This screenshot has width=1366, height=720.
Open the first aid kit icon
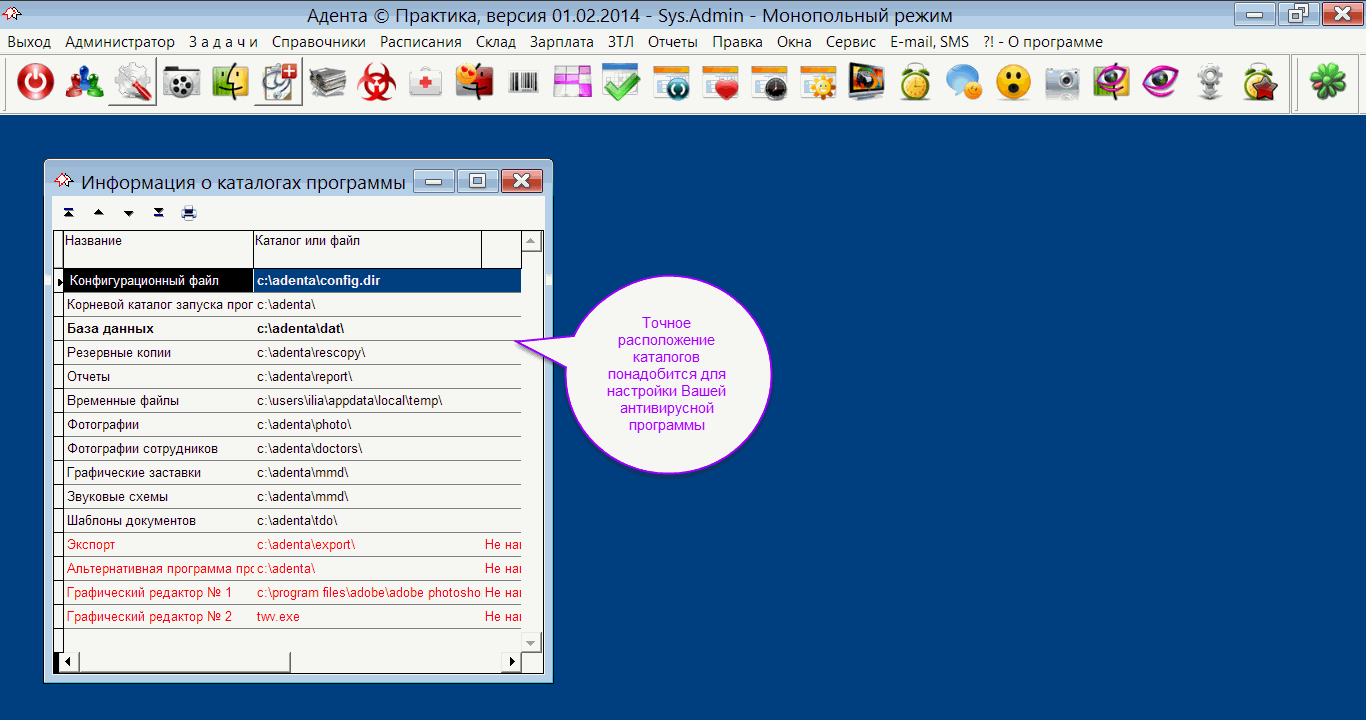coord(426,83)
